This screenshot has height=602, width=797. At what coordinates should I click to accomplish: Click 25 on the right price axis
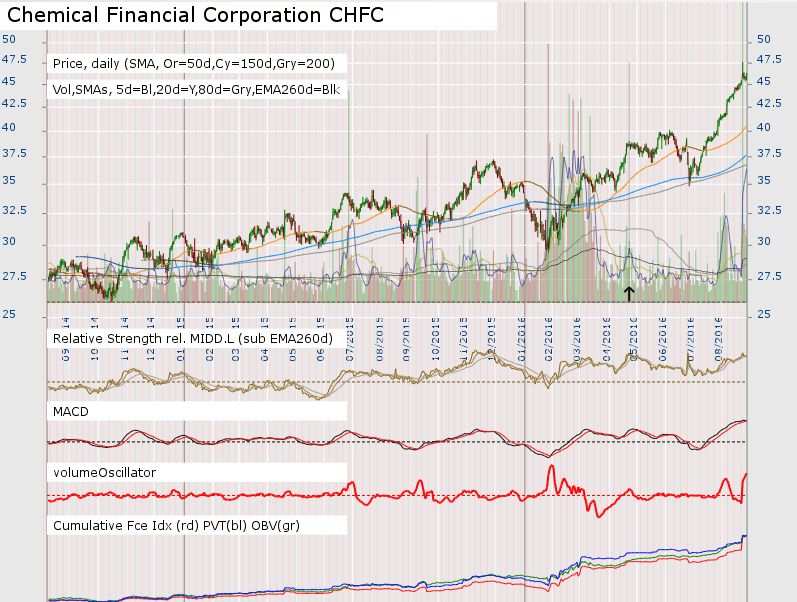(764, 314)
